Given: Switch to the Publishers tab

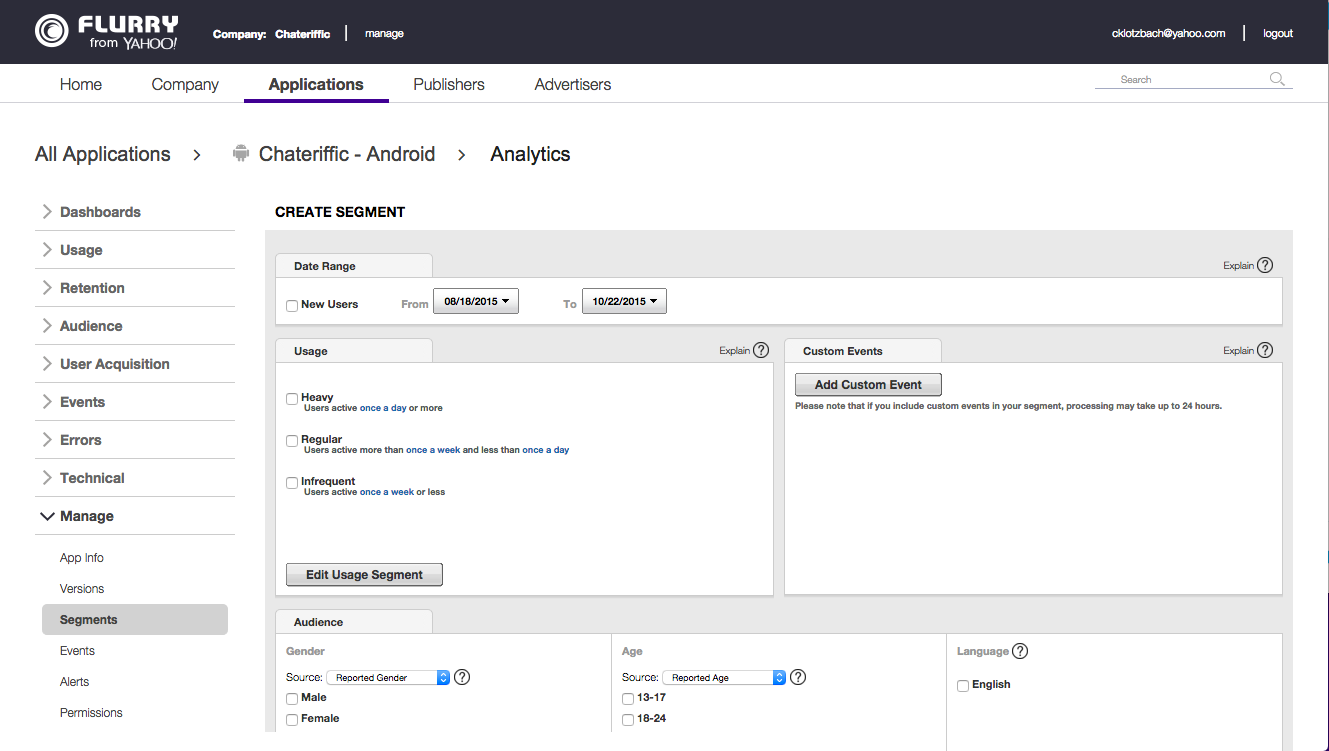Looking at the screenshot, I should [x=449, y=85].
